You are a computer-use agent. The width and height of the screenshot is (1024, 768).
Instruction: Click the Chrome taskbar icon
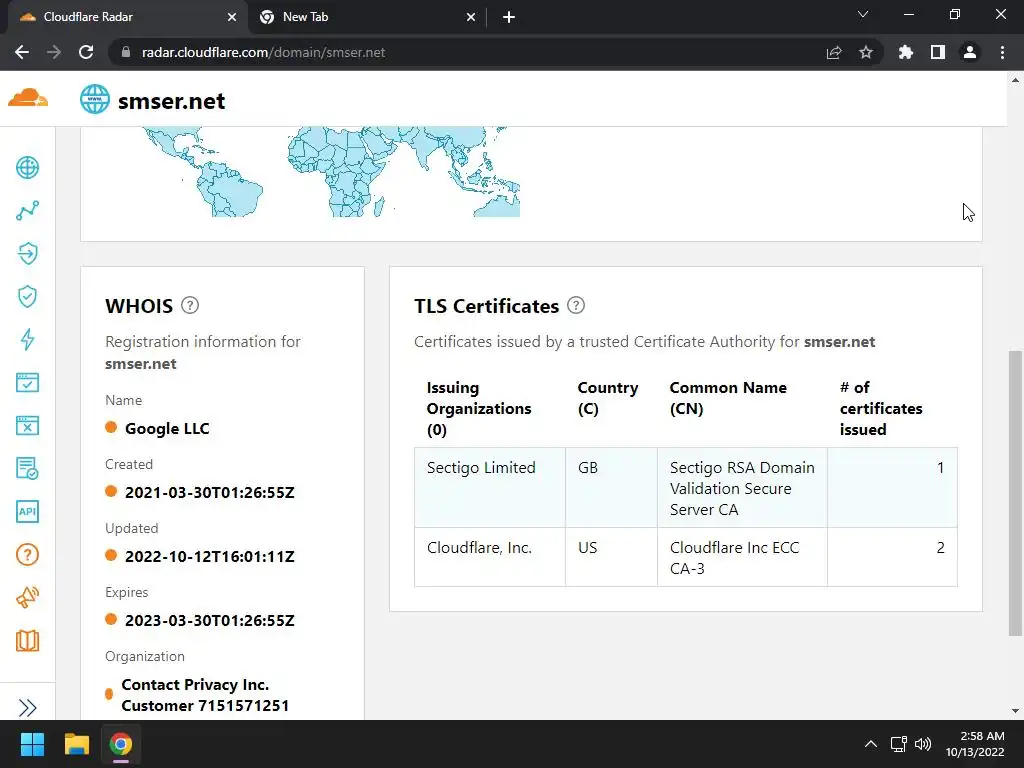(x=120, y=744)
